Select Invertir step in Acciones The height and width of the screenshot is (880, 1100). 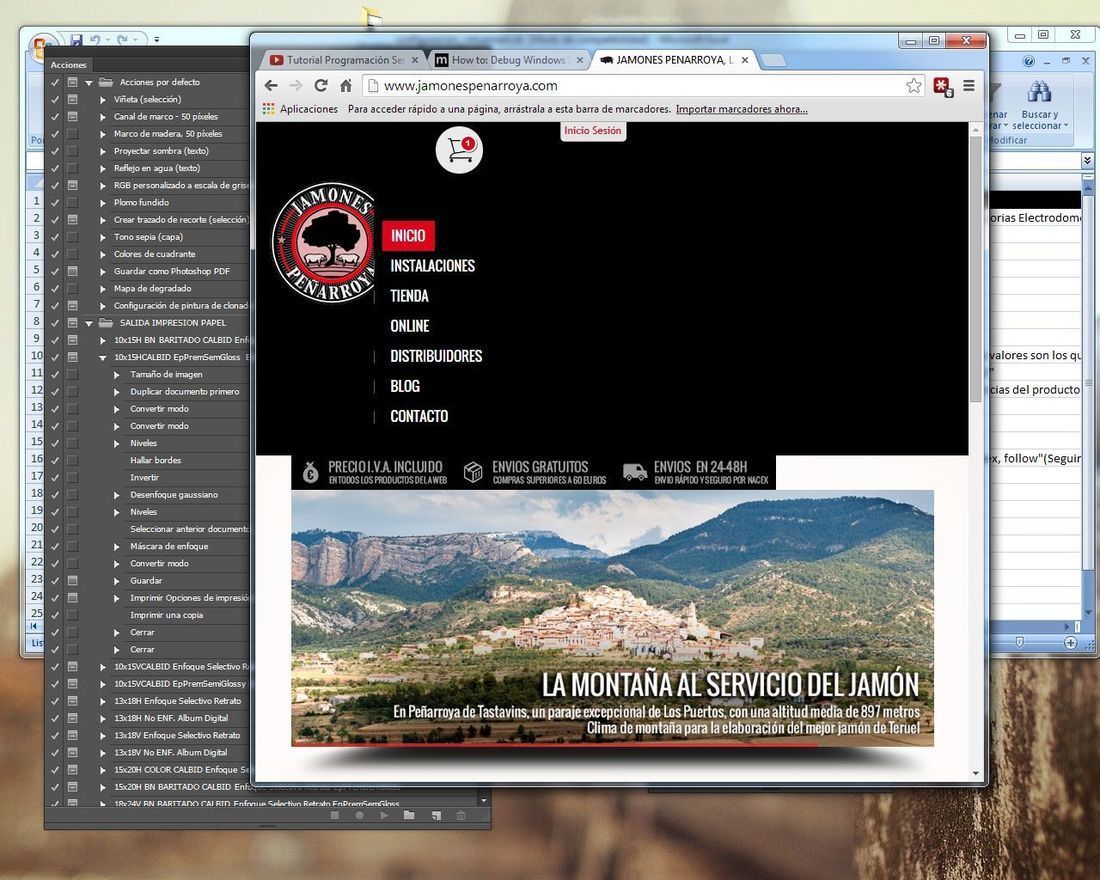coord(145,478)
